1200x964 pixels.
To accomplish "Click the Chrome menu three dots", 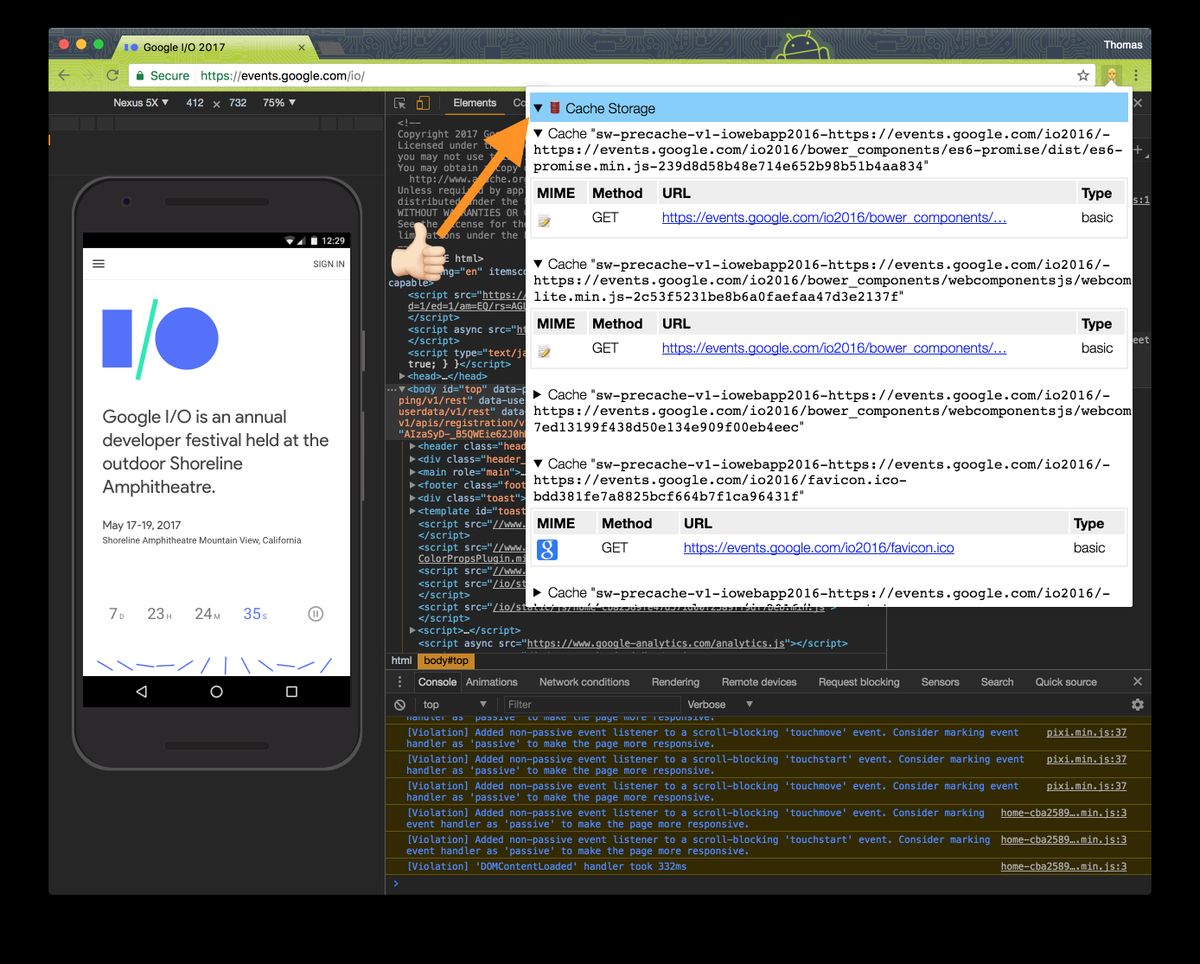I will click(x=1136, y=75).
